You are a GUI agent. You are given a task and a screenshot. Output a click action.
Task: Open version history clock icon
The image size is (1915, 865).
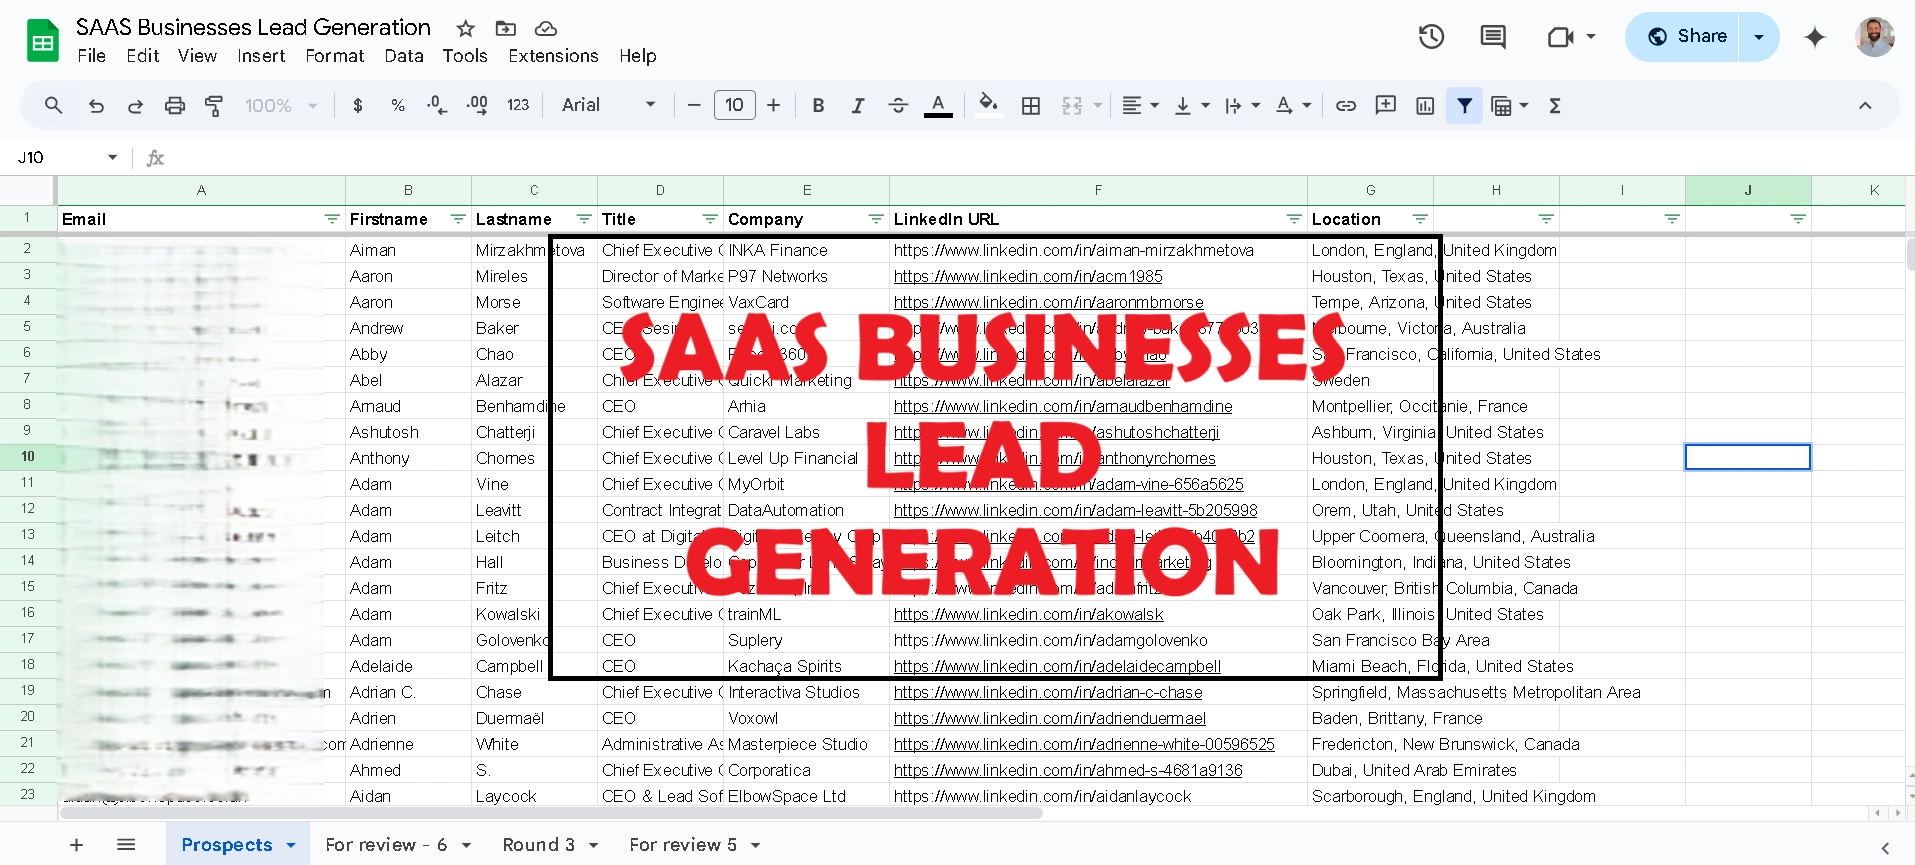1431,37
